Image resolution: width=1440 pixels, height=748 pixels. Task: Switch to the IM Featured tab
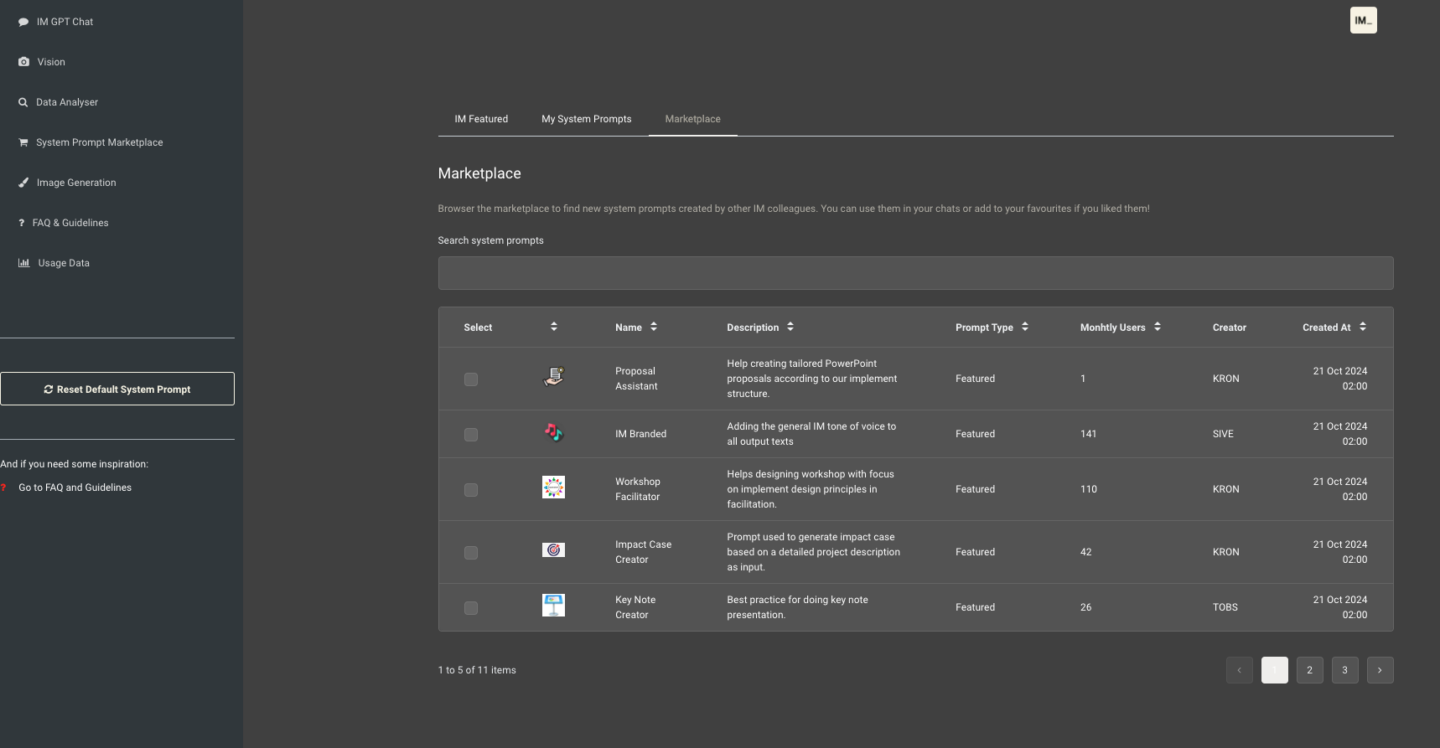(481, 119)
